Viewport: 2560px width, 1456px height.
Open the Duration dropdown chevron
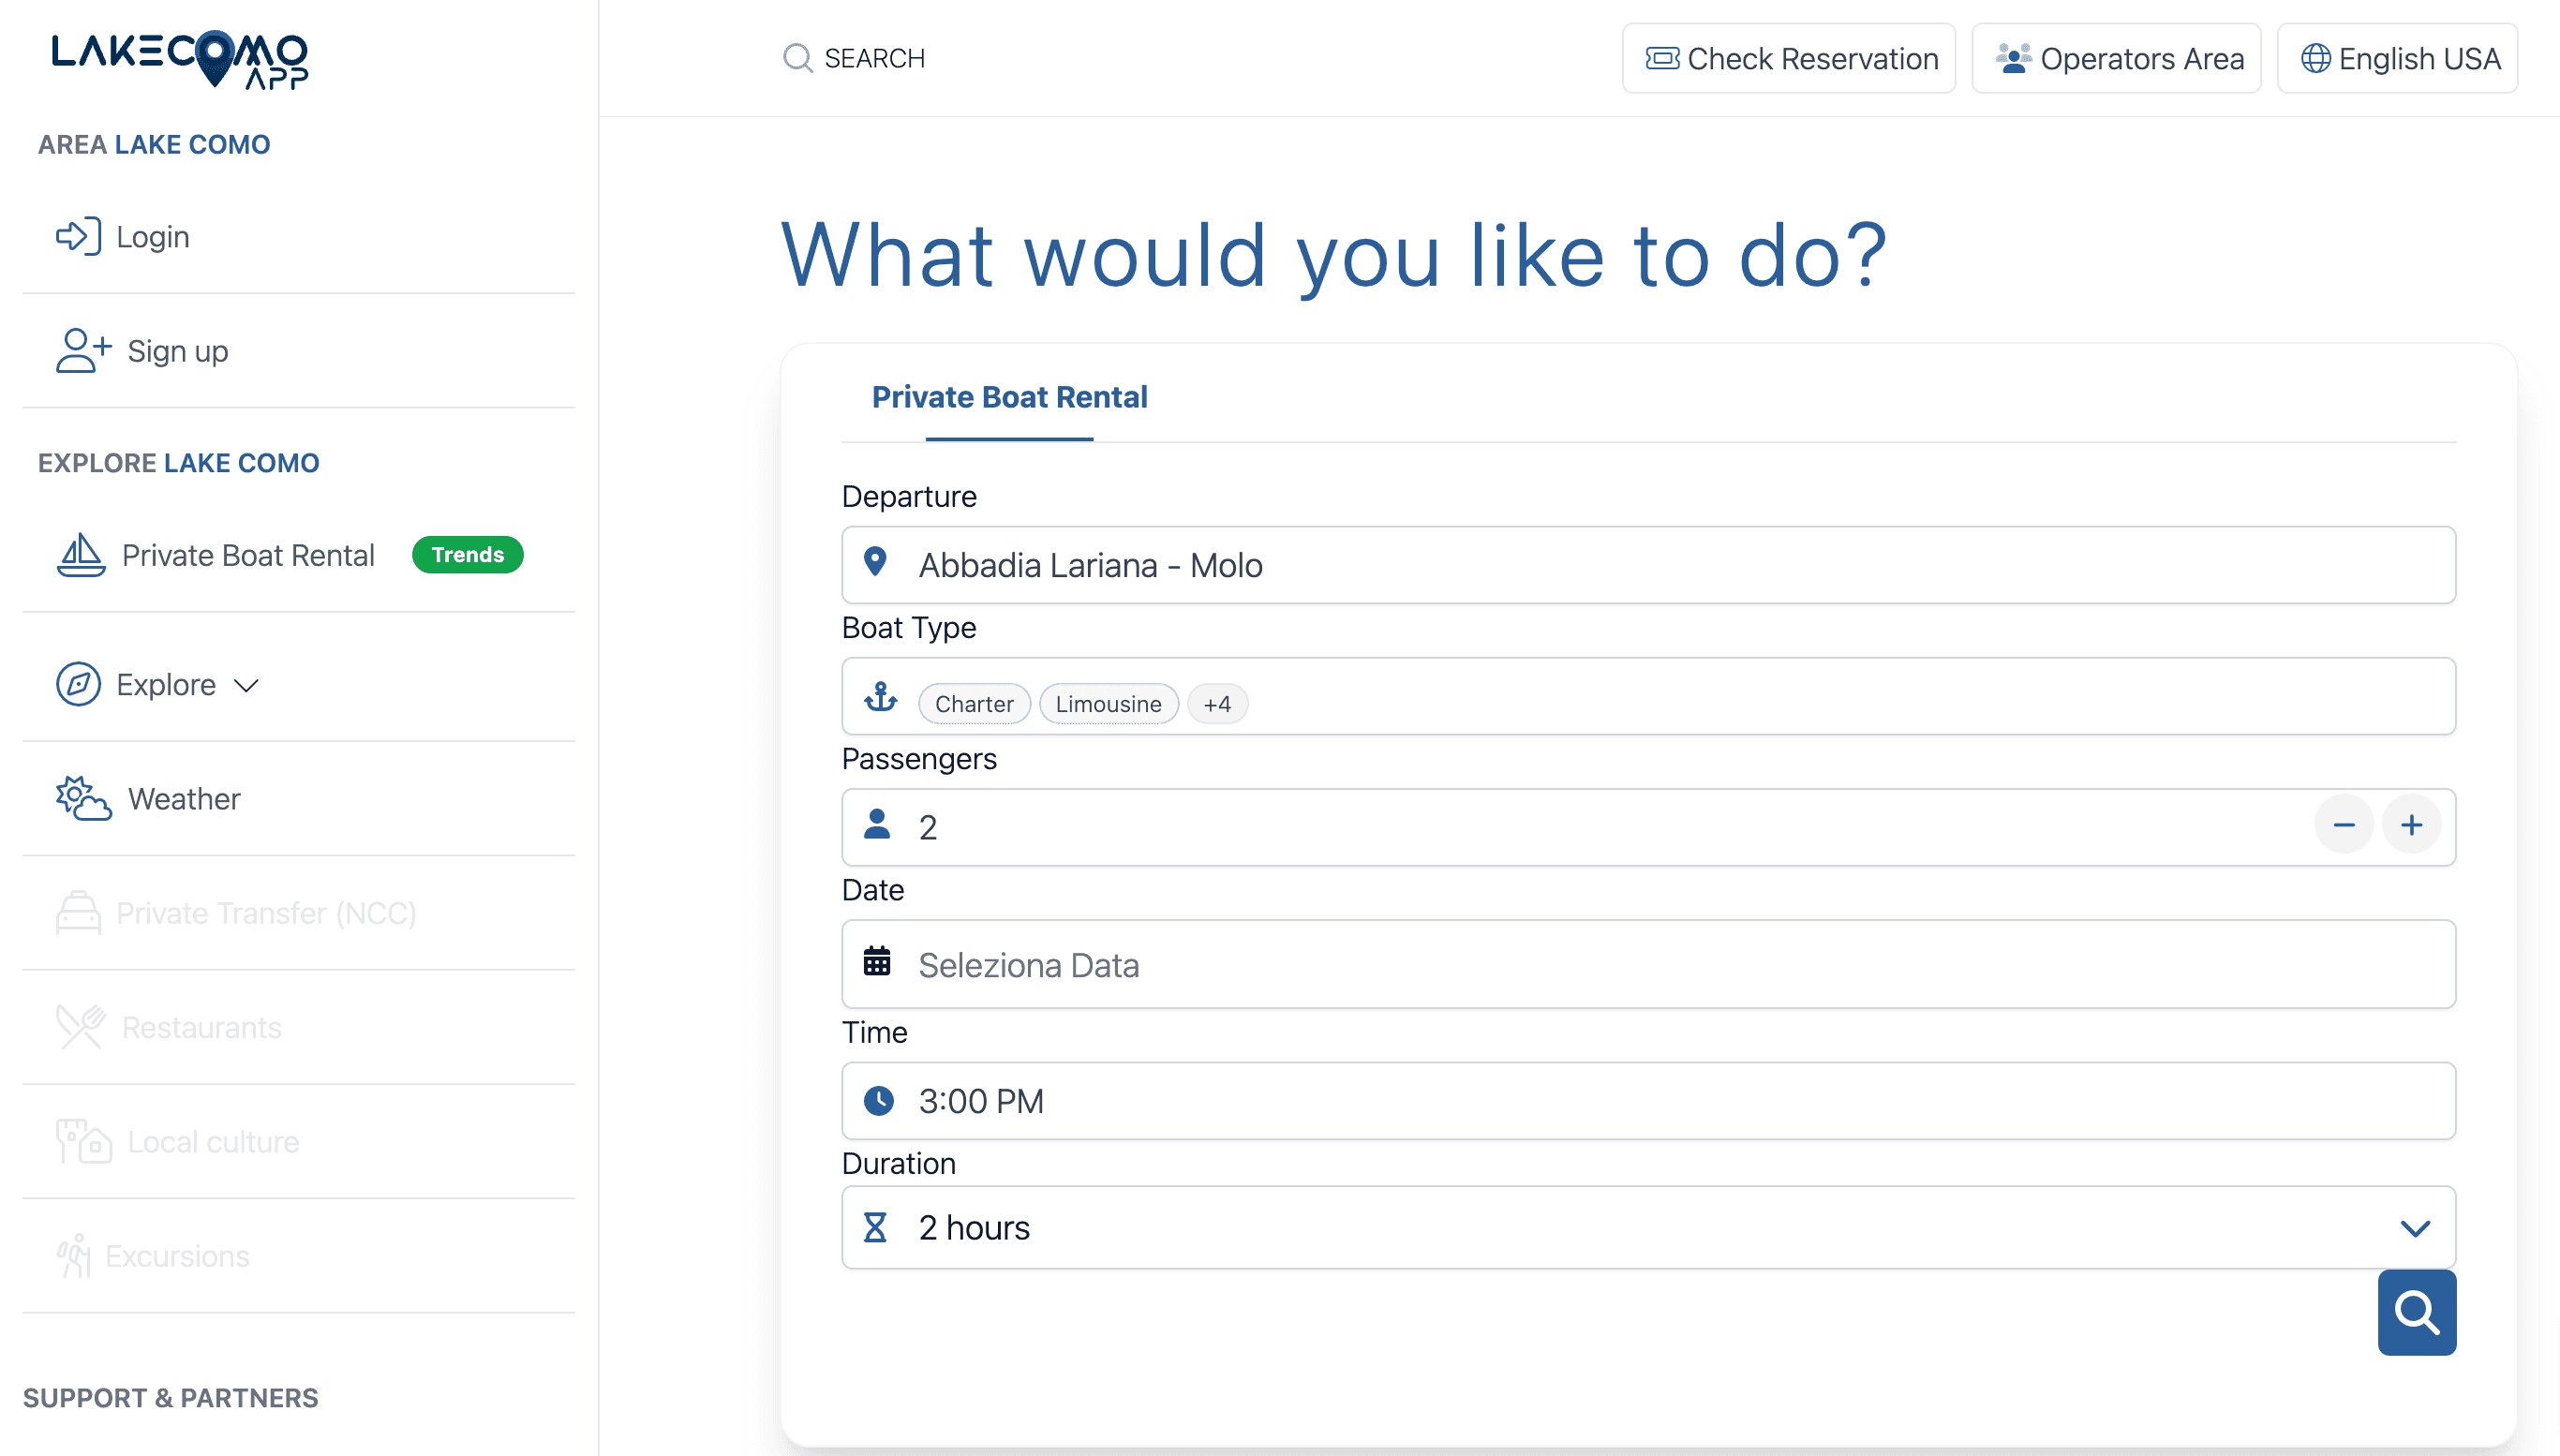tap(2414, 1228)
